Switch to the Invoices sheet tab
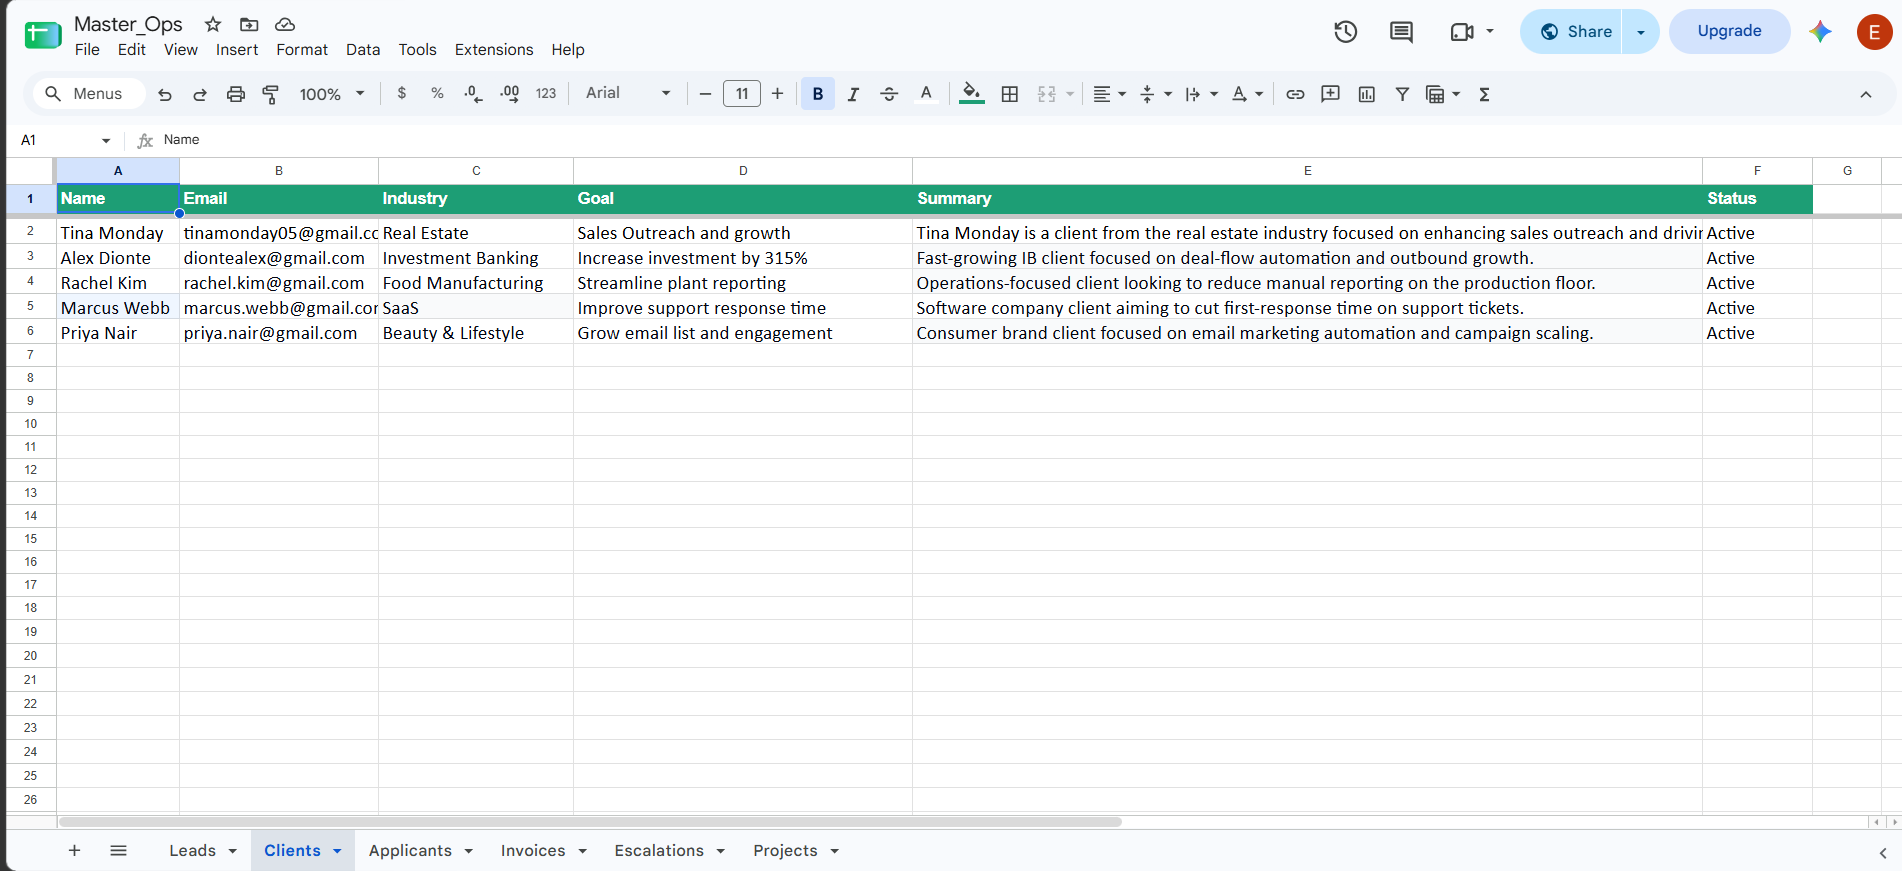The image size is (1902, 871). point(533,851)
